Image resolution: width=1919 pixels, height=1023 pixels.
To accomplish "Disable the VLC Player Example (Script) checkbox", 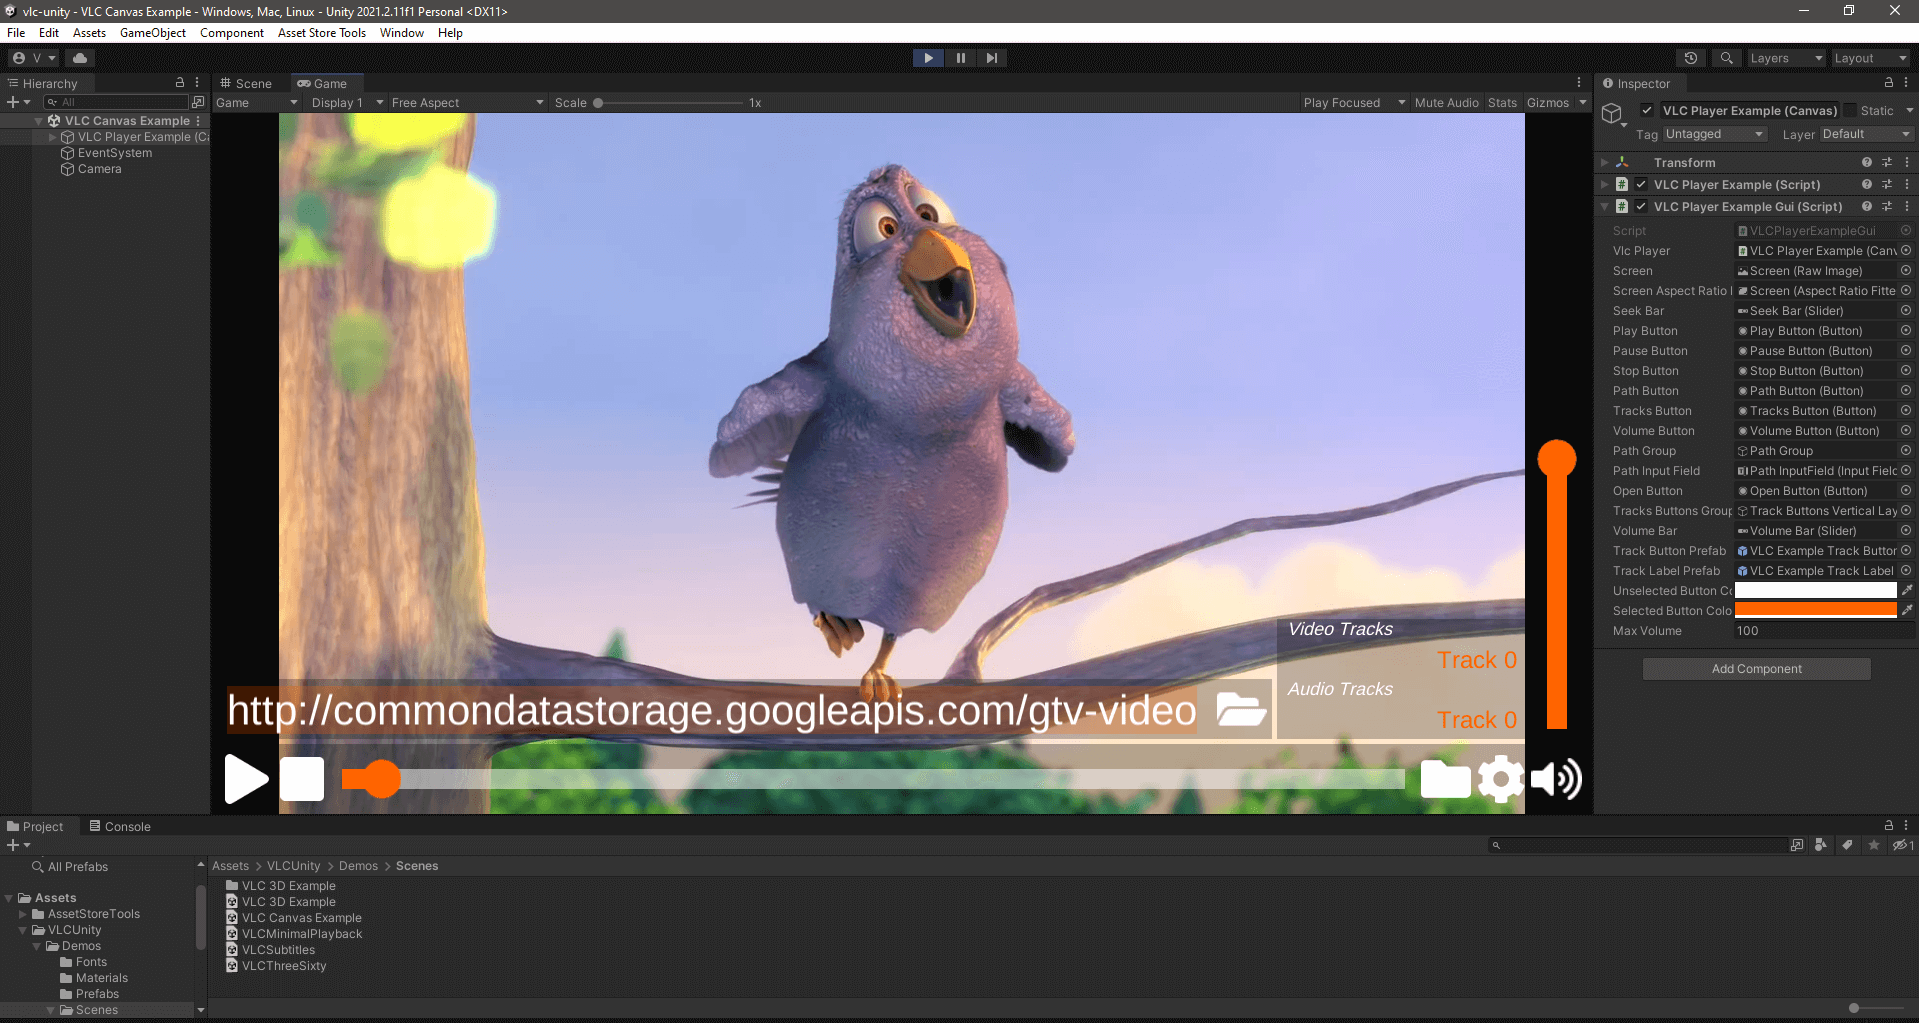I will click(1641, 184).
